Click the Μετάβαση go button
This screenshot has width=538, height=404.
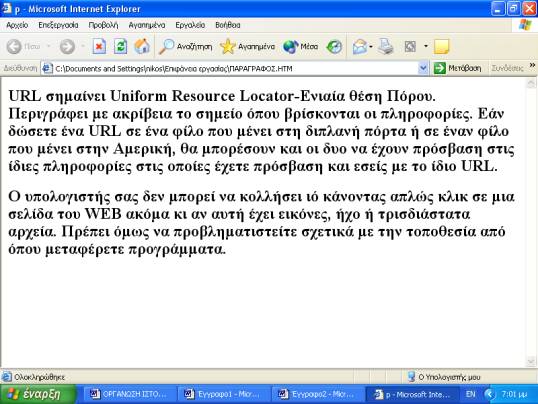457,68
